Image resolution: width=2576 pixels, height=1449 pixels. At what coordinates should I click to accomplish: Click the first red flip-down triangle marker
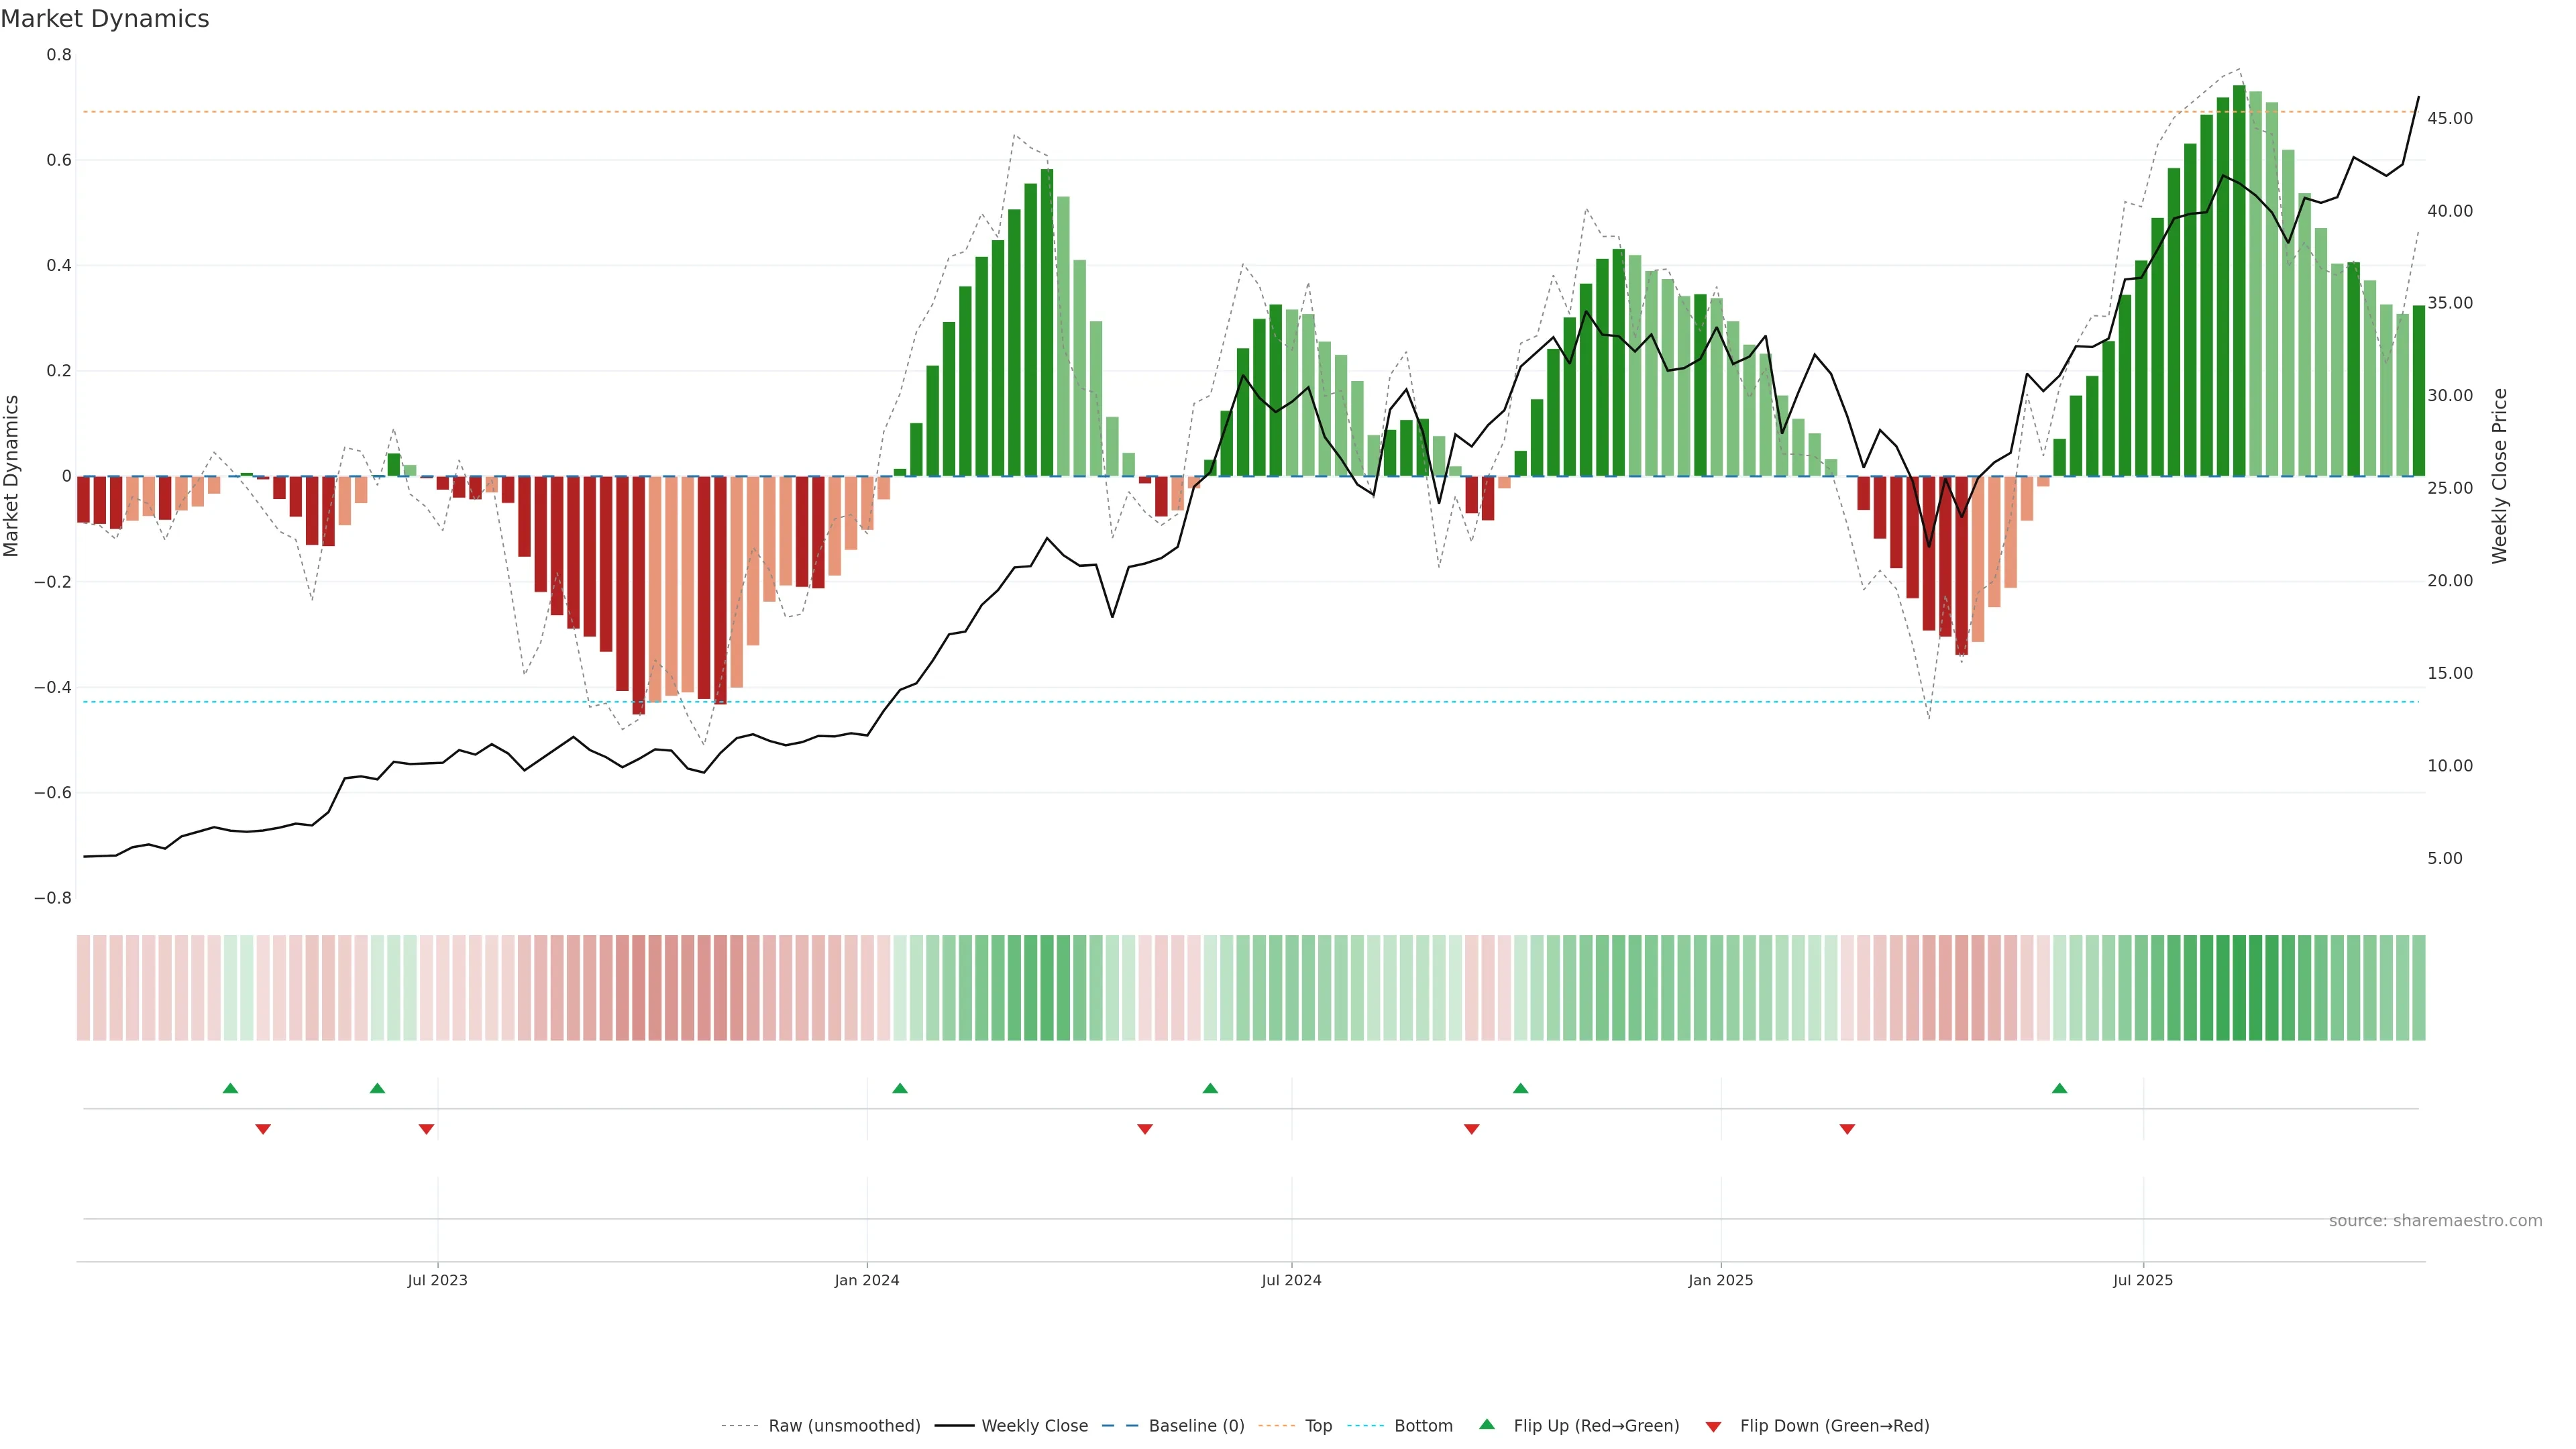click(263, 1129)
